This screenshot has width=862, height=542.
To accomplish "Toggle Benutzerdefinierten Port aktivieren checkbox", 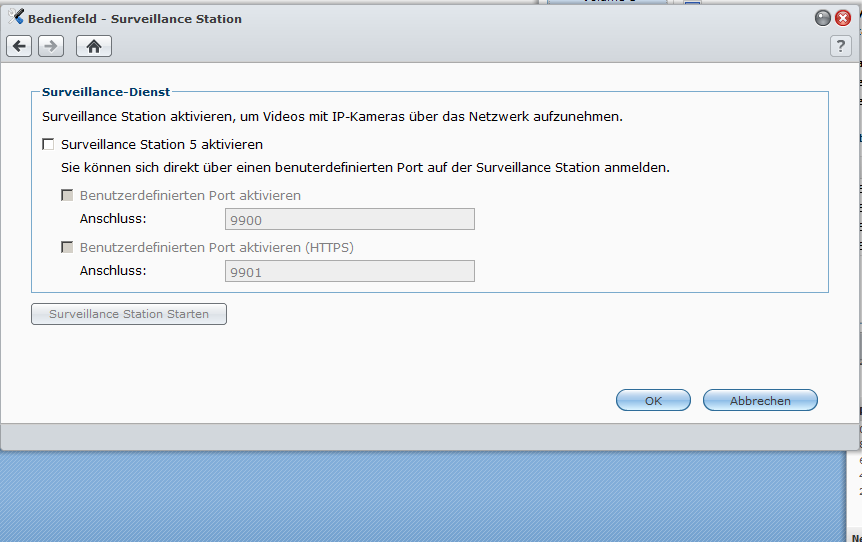I will 67,195.
